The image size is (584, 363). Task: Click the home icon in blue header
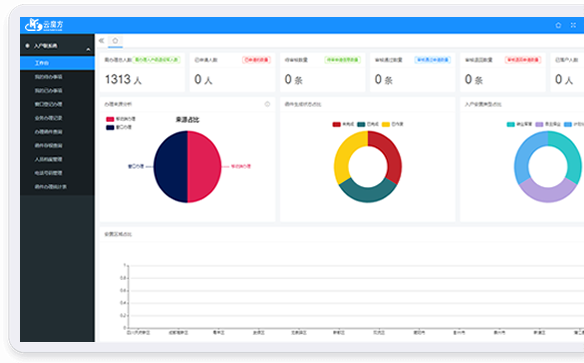click(558, 25)
